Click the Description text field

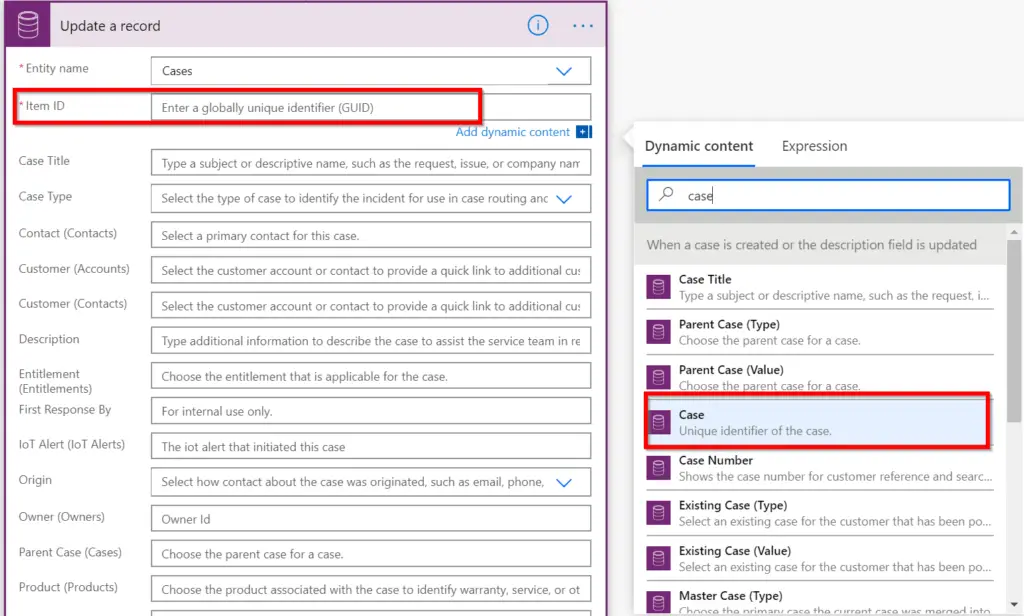(370, 341)
